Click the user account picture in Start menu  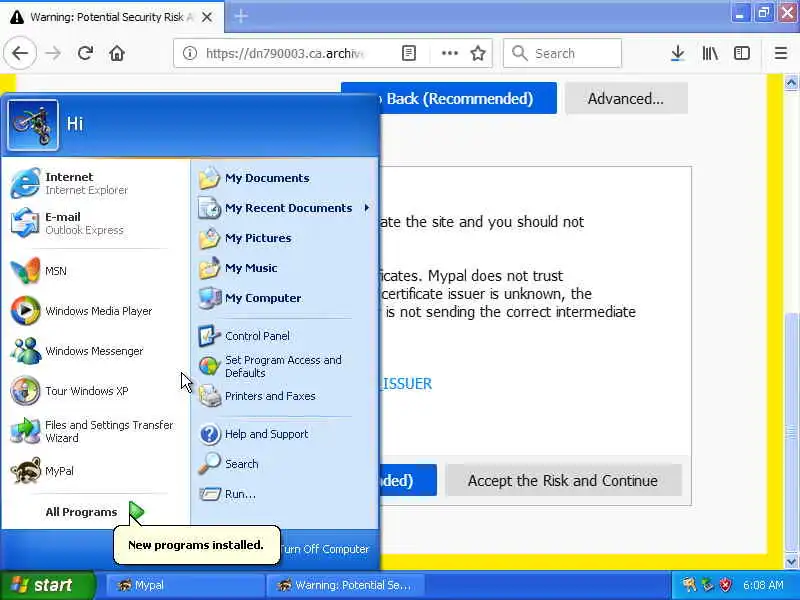pos(33,125)
